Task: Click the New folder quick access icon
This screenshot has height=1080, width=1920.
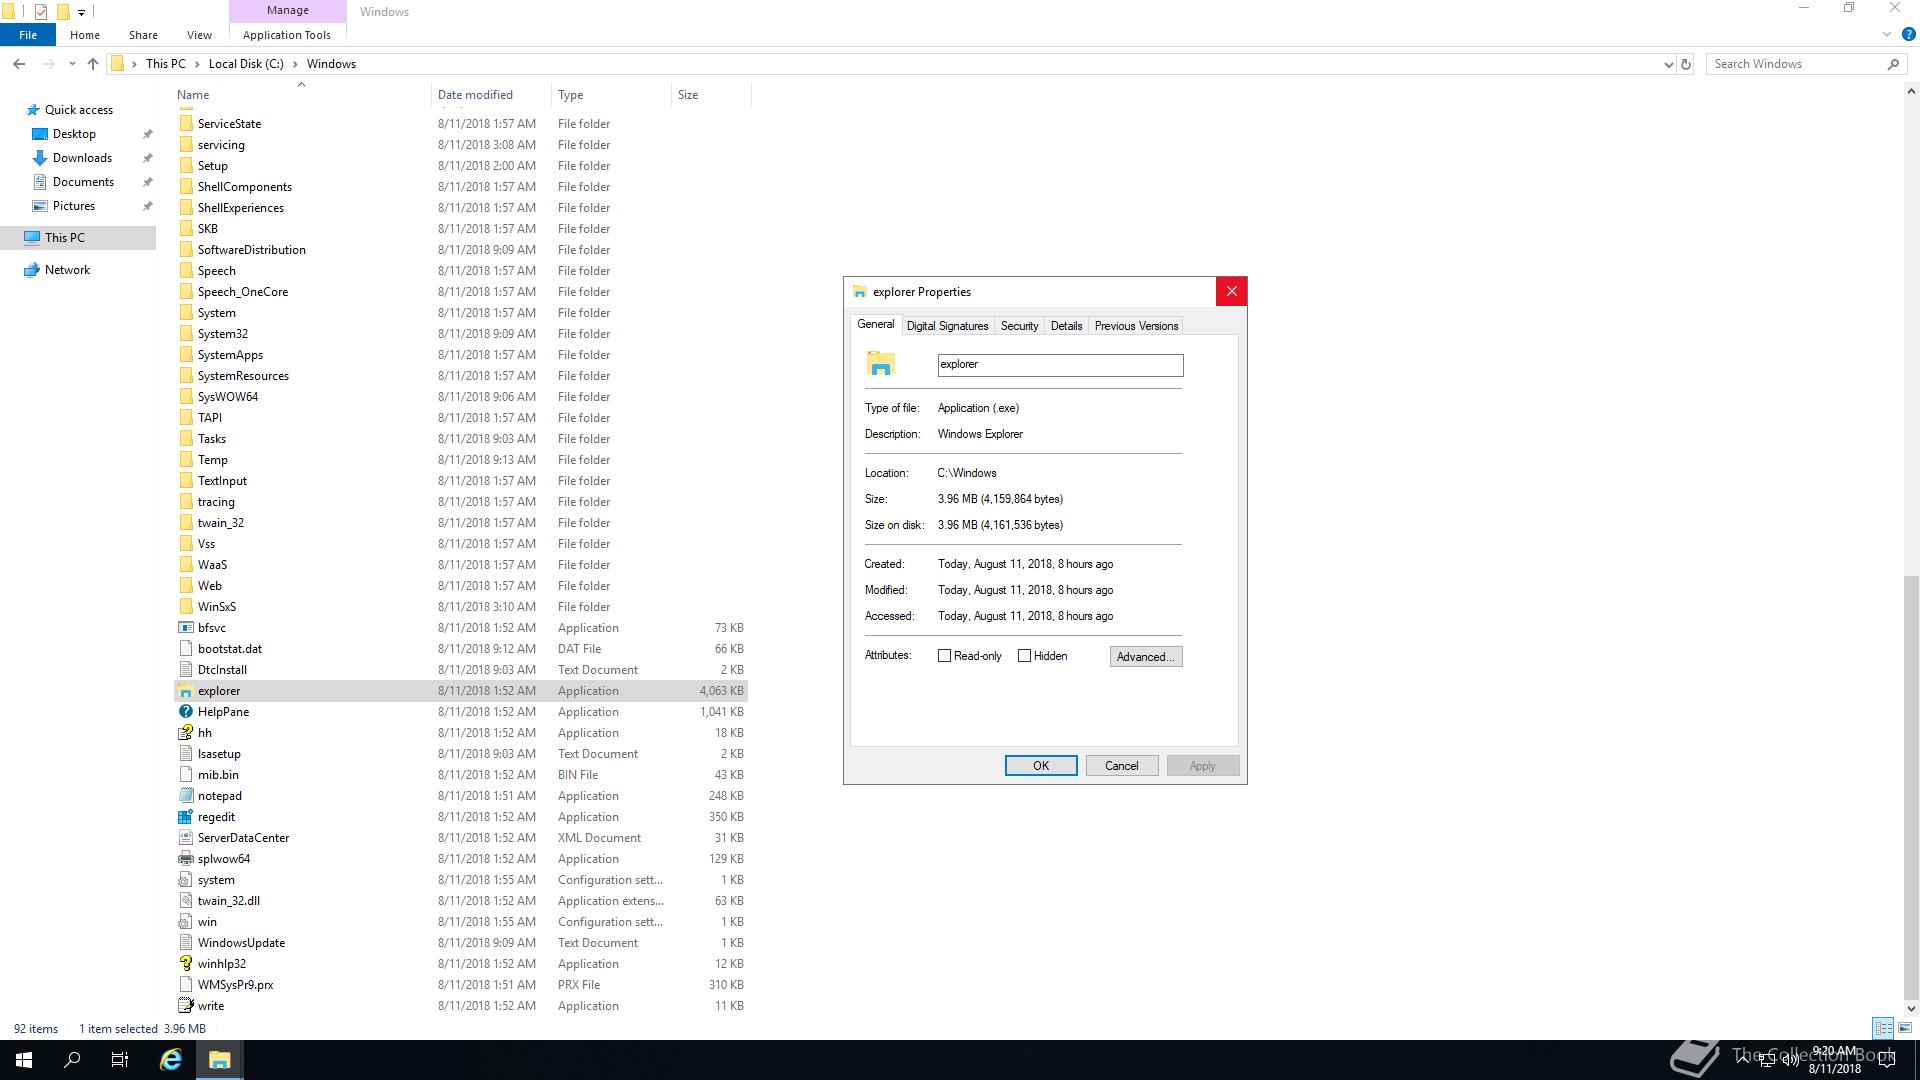Action: 62,12
